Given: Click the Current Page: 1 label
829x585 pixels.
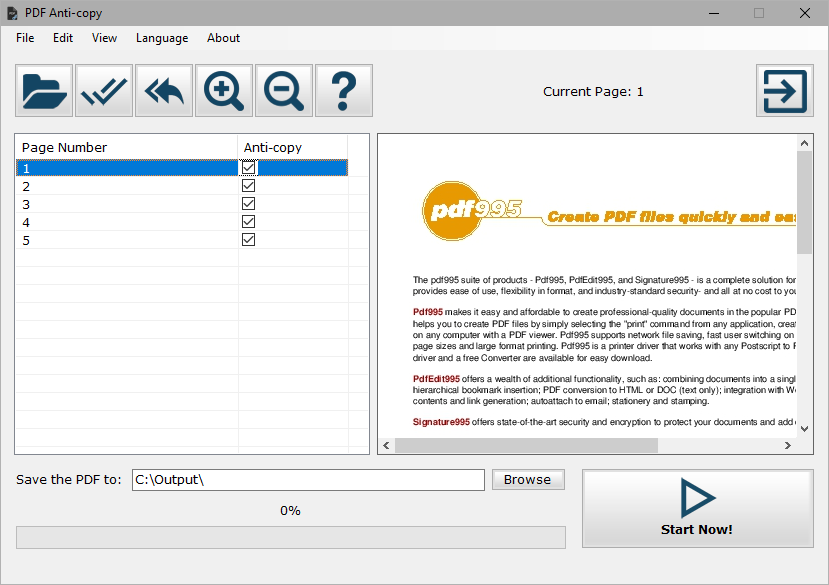Looking at the screenshot, I should pyautogui.click(x=593, y=92).
